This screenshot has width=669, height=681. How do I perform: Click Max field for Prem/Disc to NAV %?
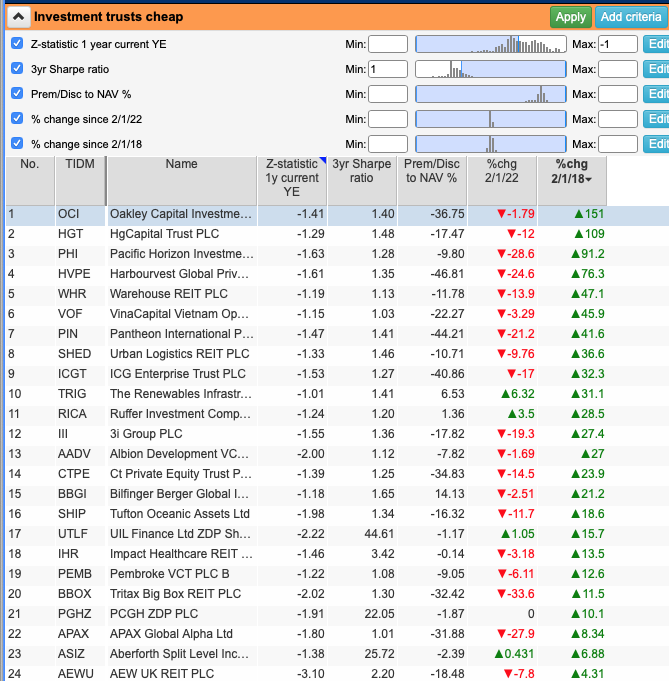pyautogui.click(x=618, y=94)
